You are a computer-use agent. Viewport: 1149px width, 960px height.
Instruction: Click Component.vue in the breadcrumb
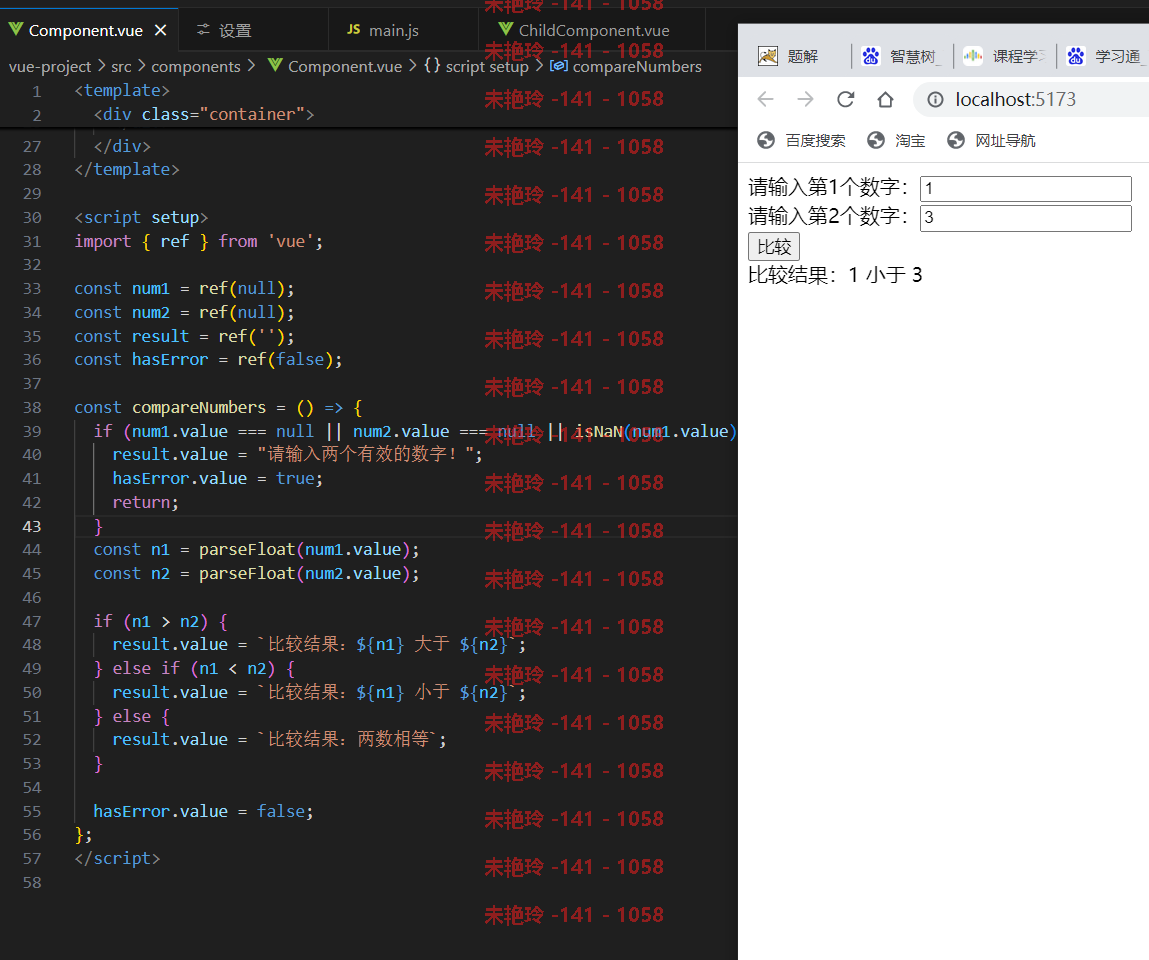coord(344,67)
